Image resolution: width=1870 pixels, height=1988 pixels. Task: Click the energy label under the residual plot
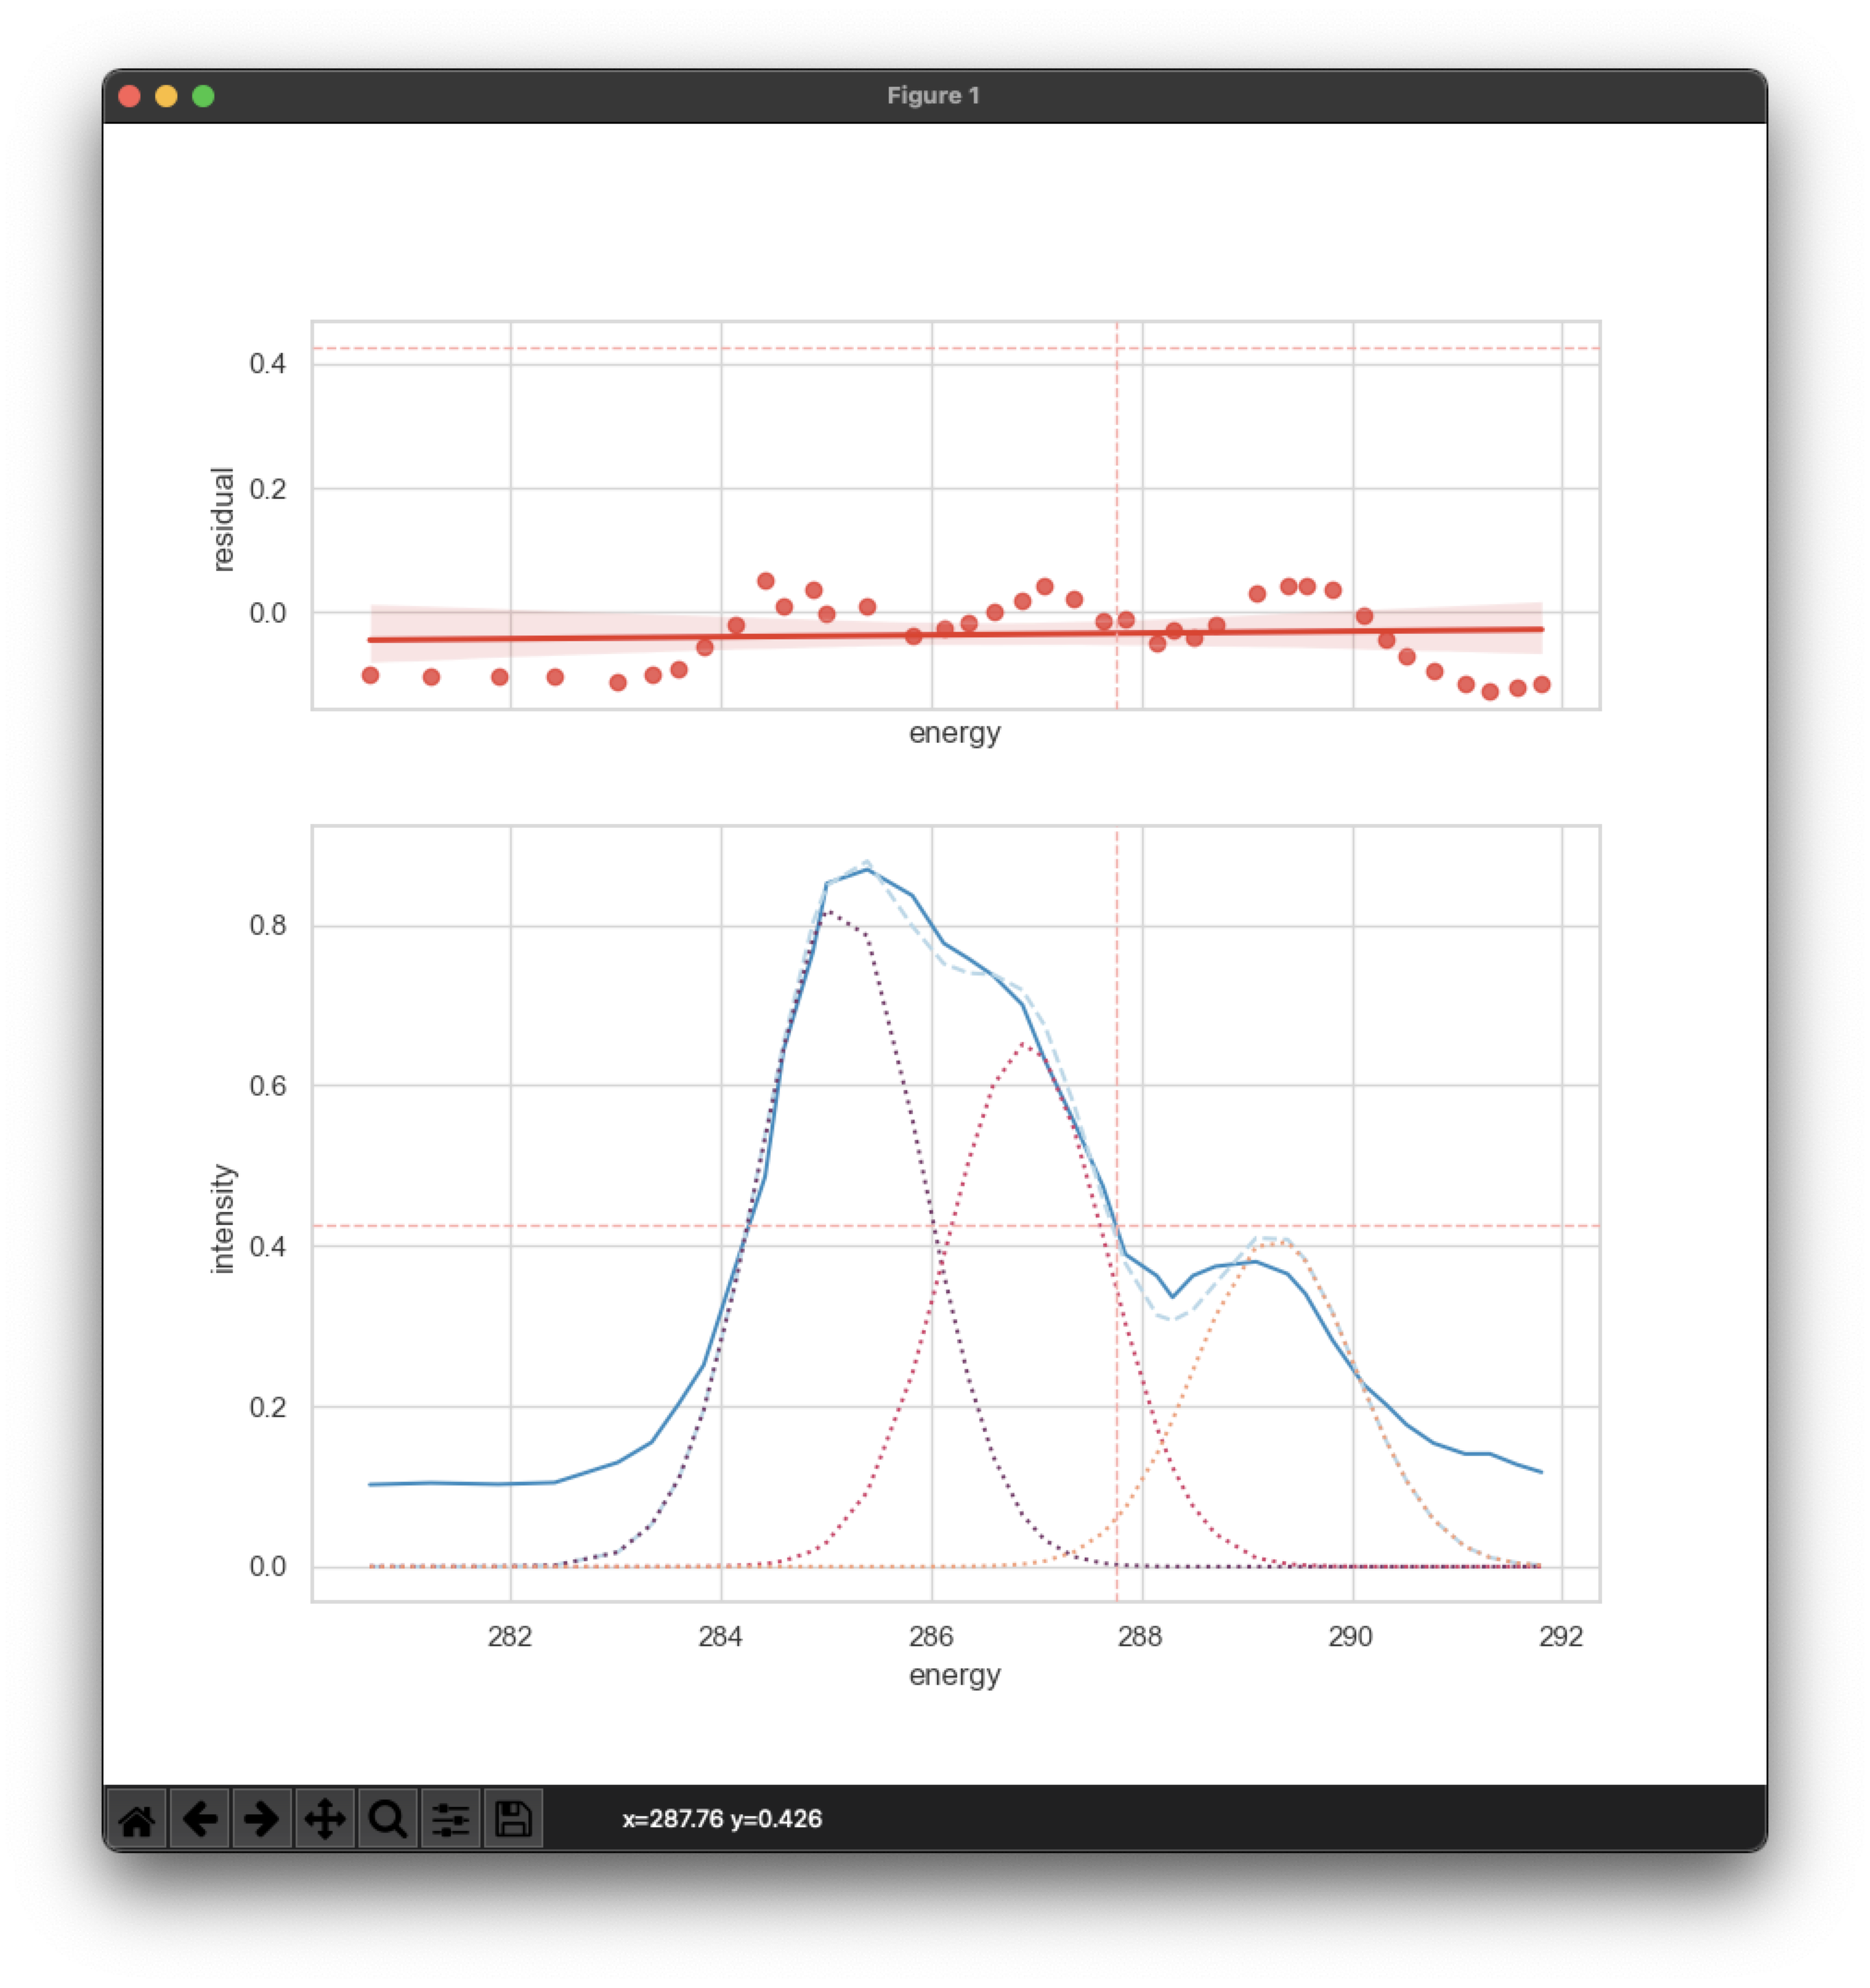954,733
